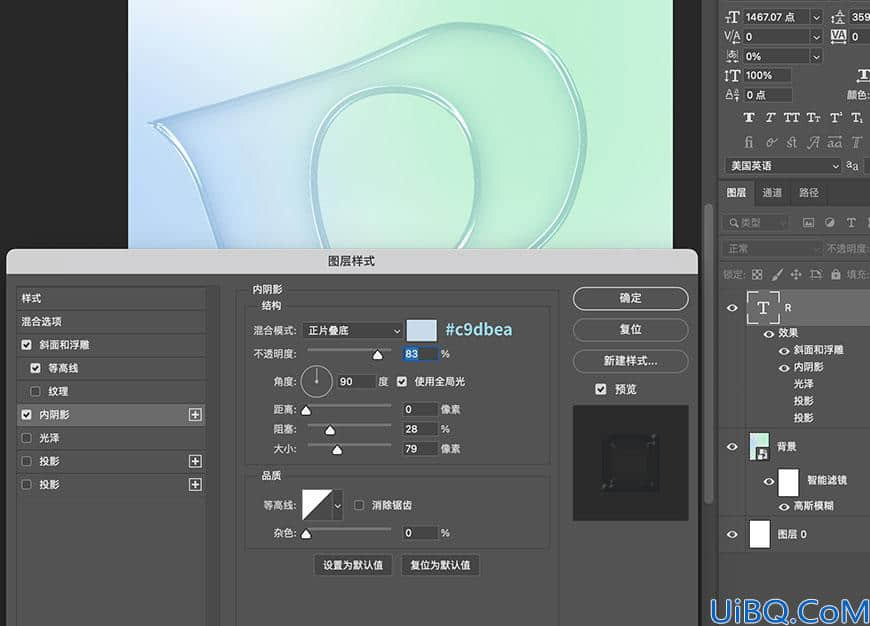The width and height of the screenshot is (870, 626).
Task: Lock transparent pixels icon
Action: click(x=757, y=274)
